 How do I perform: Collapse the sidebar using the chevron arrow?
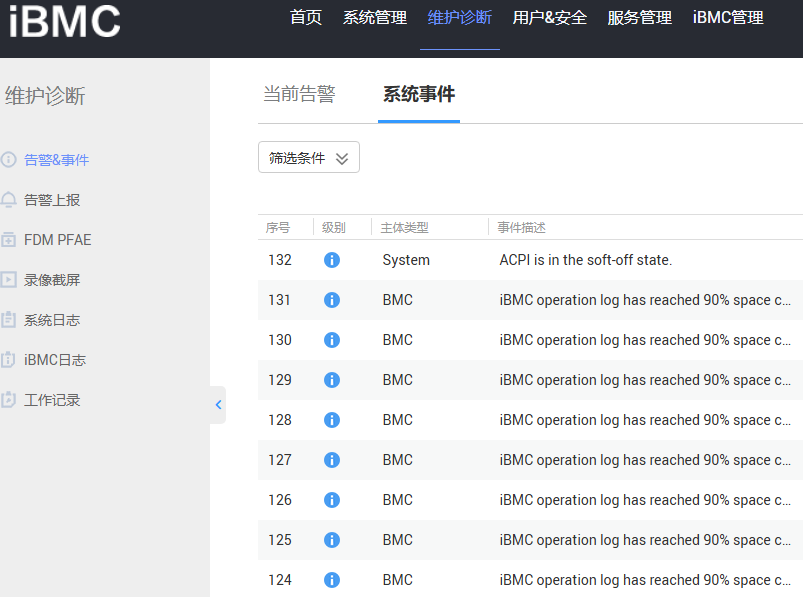pyautogui.click(x=218, y=405)
